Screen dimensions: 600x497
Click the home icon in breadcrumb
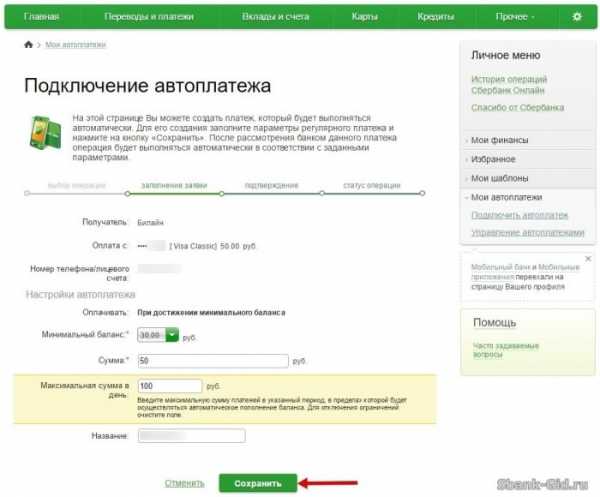point(29,45)
